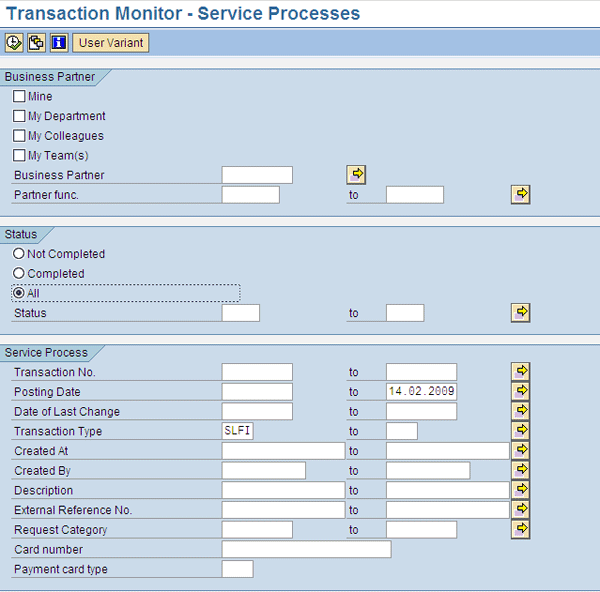Open multiple selection for Request Category

point(520,529)
